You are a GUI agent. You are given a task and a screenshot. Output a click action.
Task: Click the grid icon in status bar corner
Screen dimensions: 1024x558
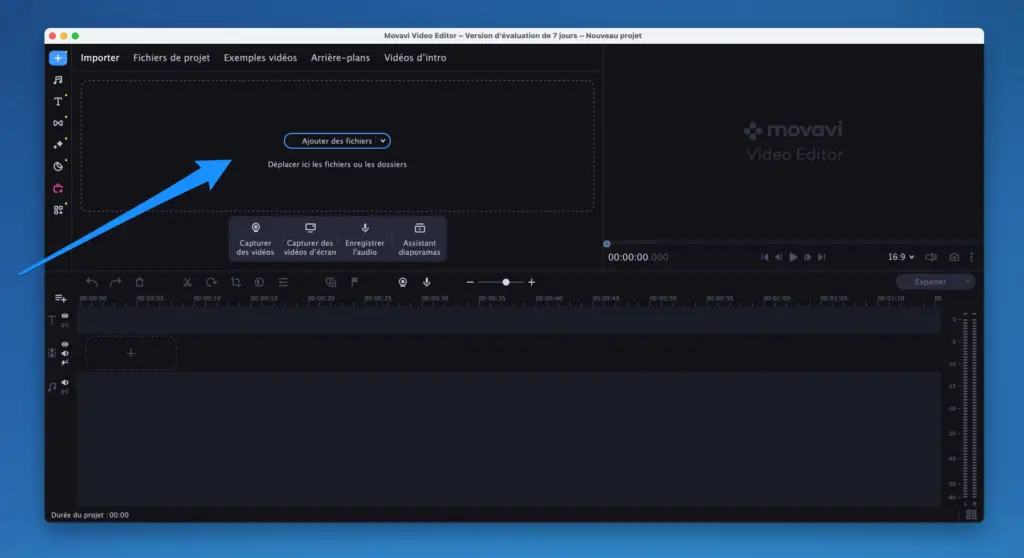tap(971, 515)
